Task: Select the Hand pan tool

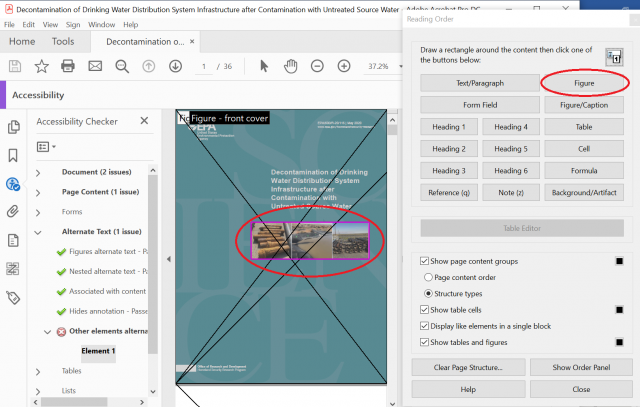Action: 290,66
